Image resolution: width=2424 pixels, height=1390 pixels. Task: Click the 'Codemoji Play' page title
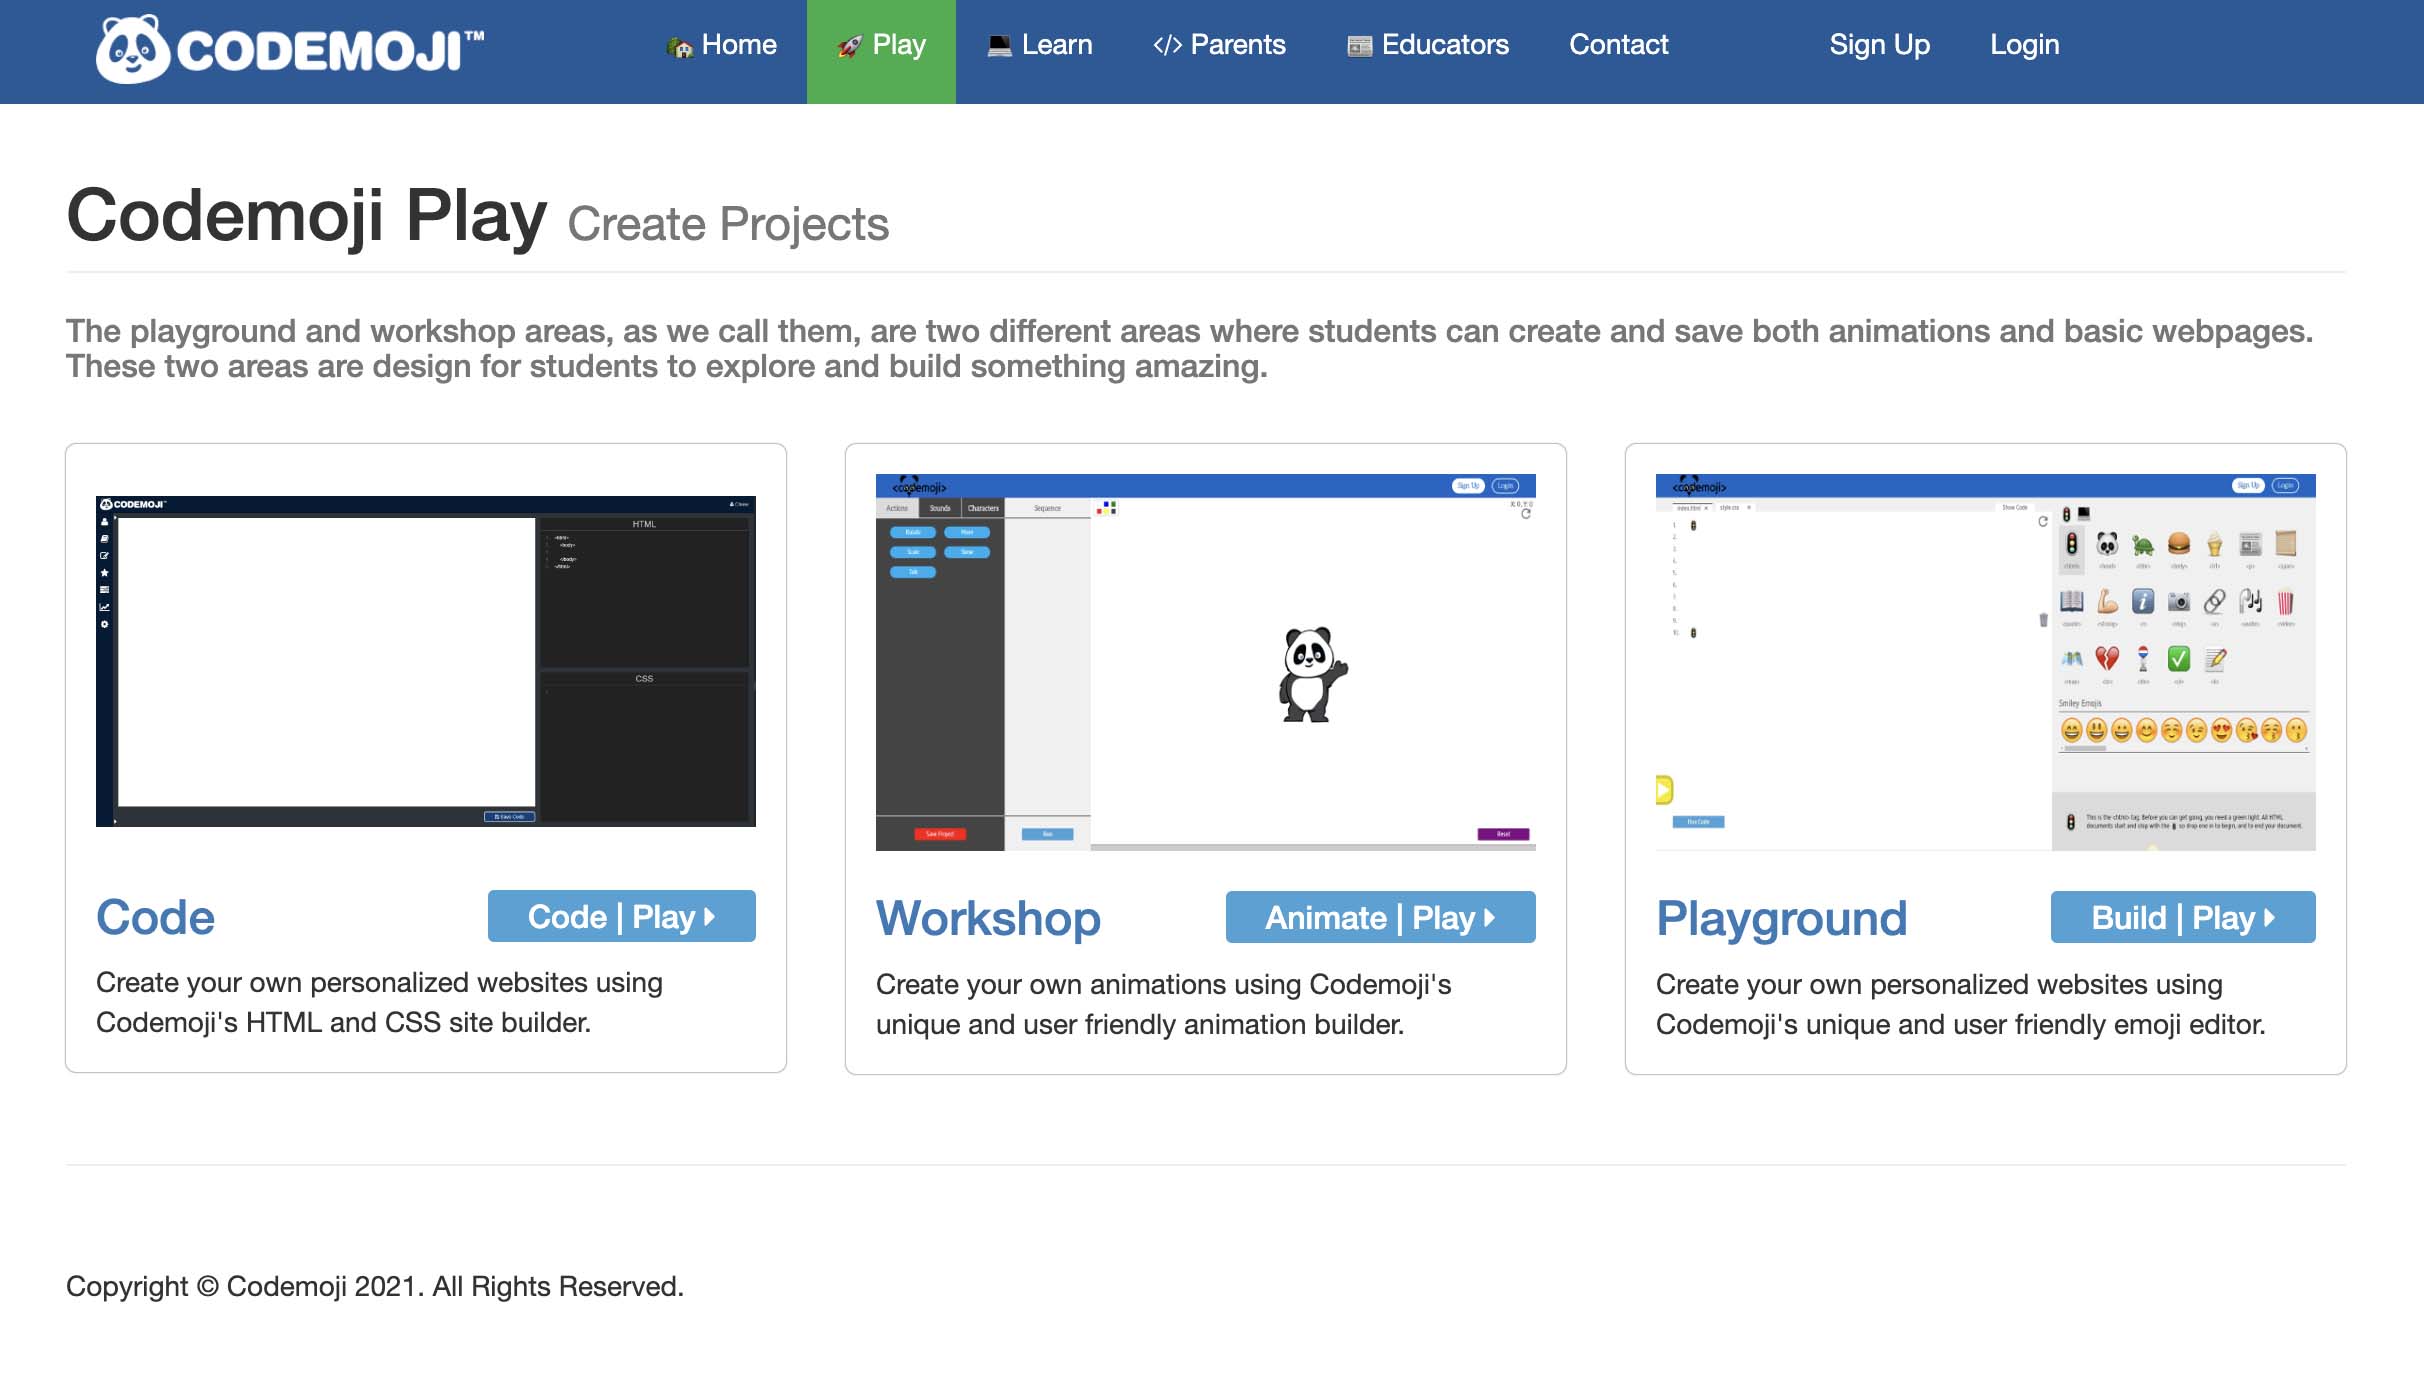click(x=307, y=215)
